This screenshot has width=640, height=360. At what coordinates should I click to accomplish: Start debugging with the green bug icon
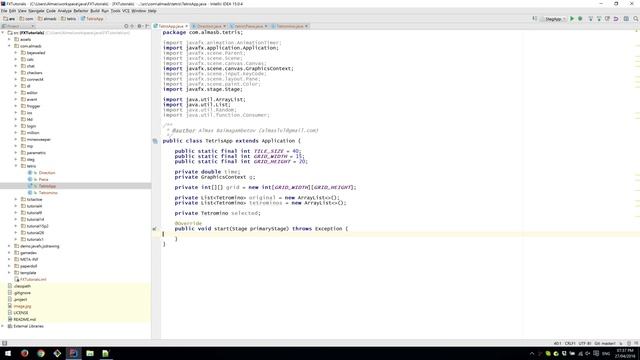click(x=580, y=19)
